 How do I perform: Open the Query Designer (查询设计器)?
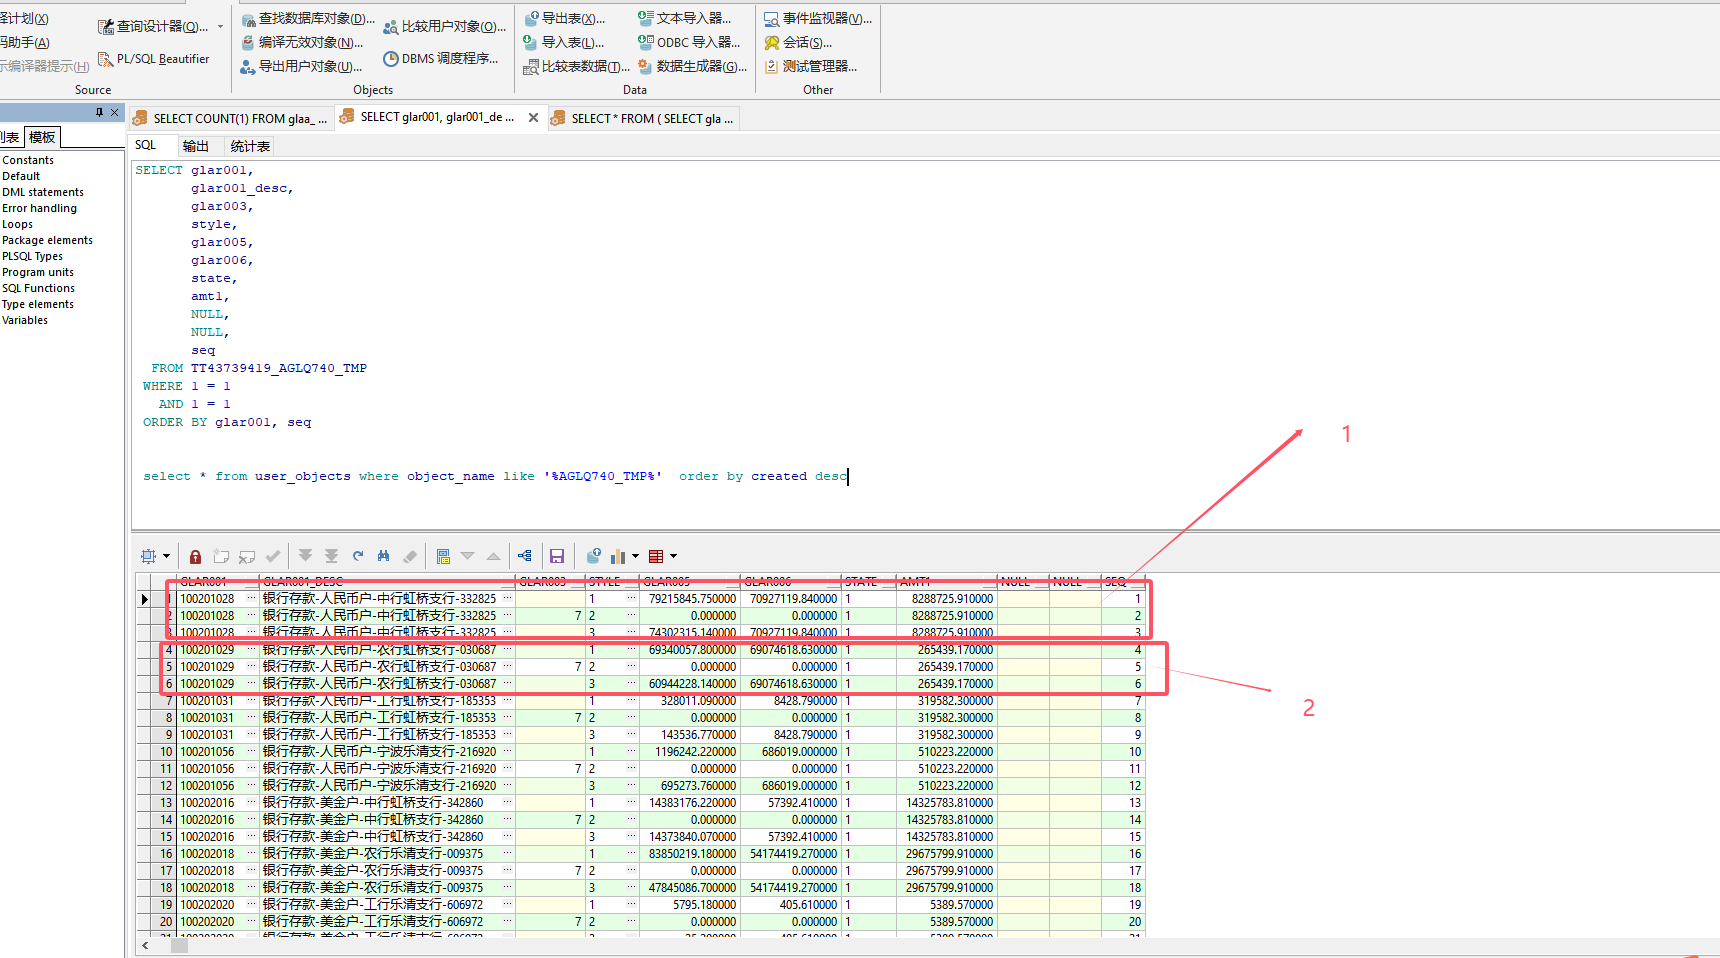tap(155, 27)
